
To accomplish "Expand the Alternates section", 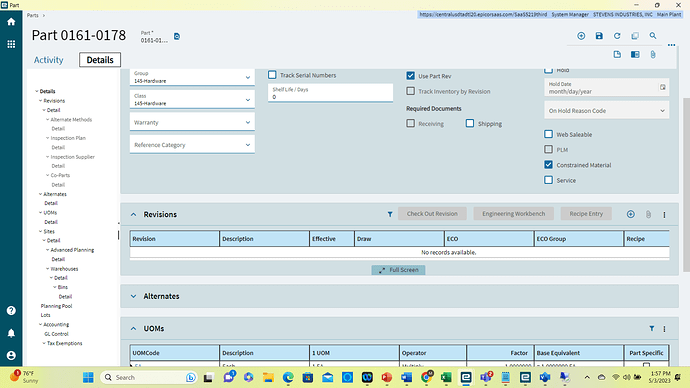I will click(x=133, y=296).
